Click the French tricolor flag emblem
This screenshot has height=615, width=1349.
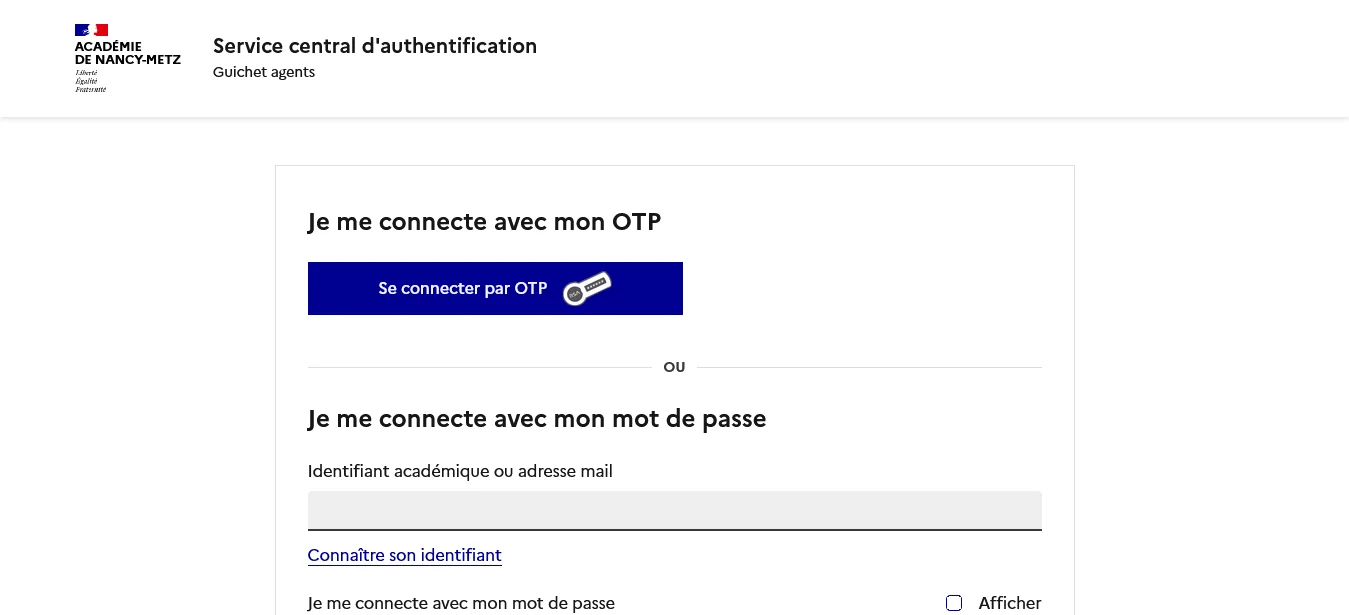(91, 30)
